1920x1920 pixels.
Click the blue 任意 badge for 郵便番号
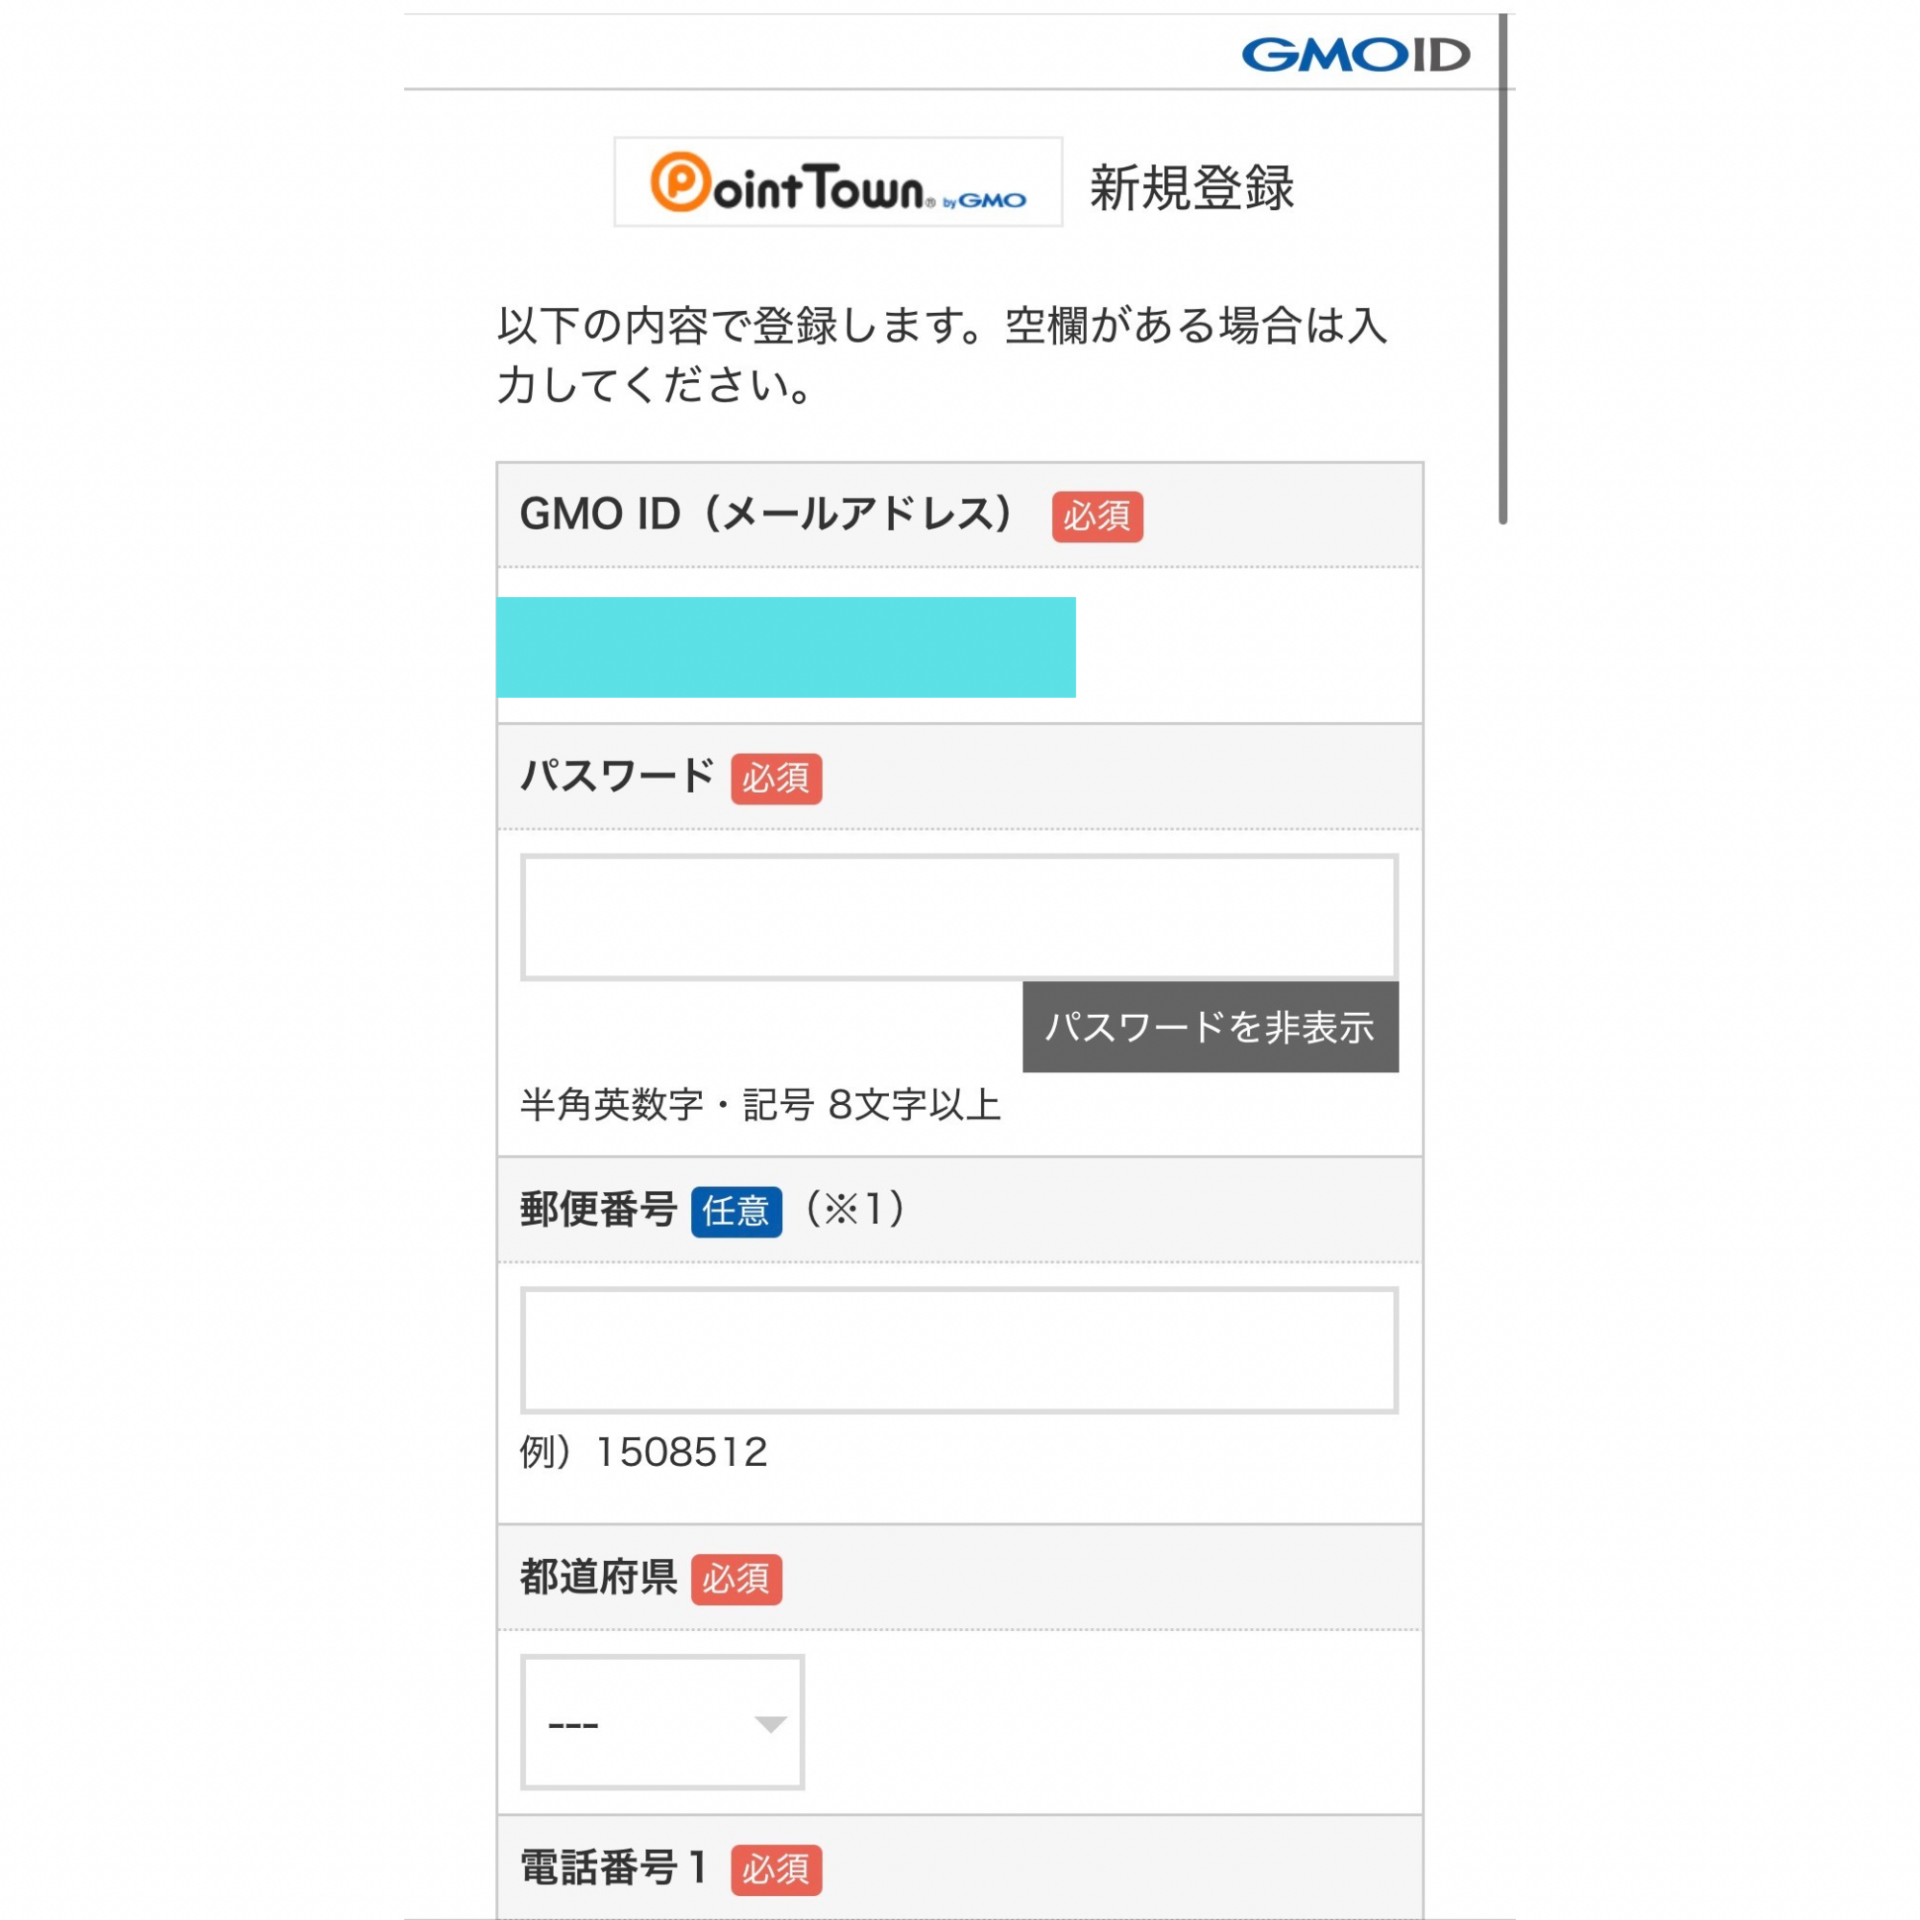(x=736, y=1211)
